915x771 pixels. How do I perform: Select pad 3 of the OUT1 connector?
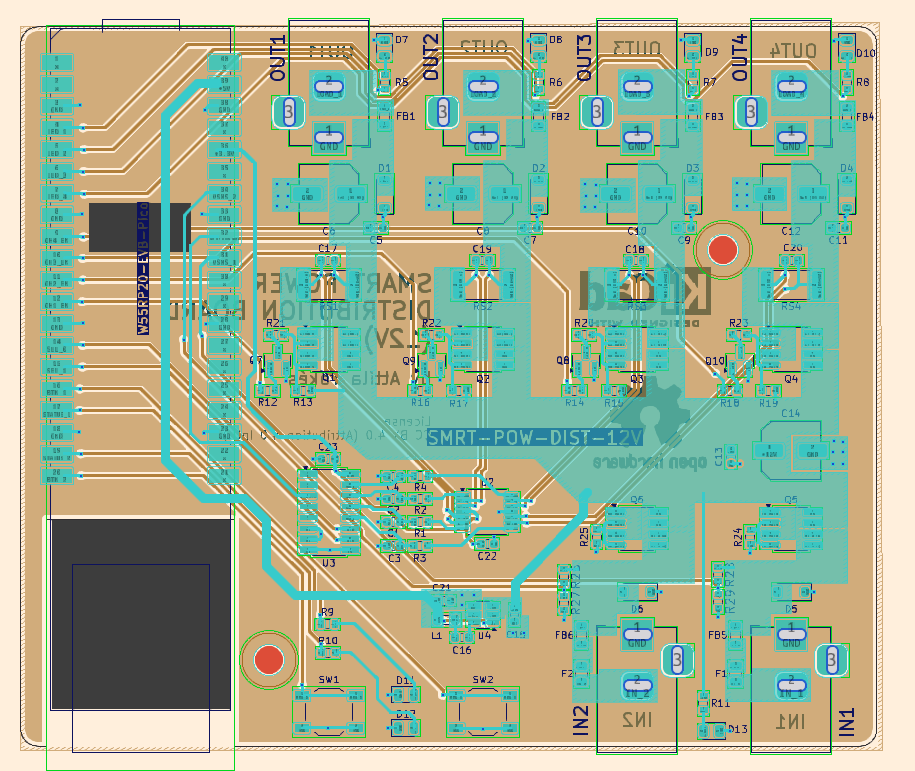click(289, 111)
